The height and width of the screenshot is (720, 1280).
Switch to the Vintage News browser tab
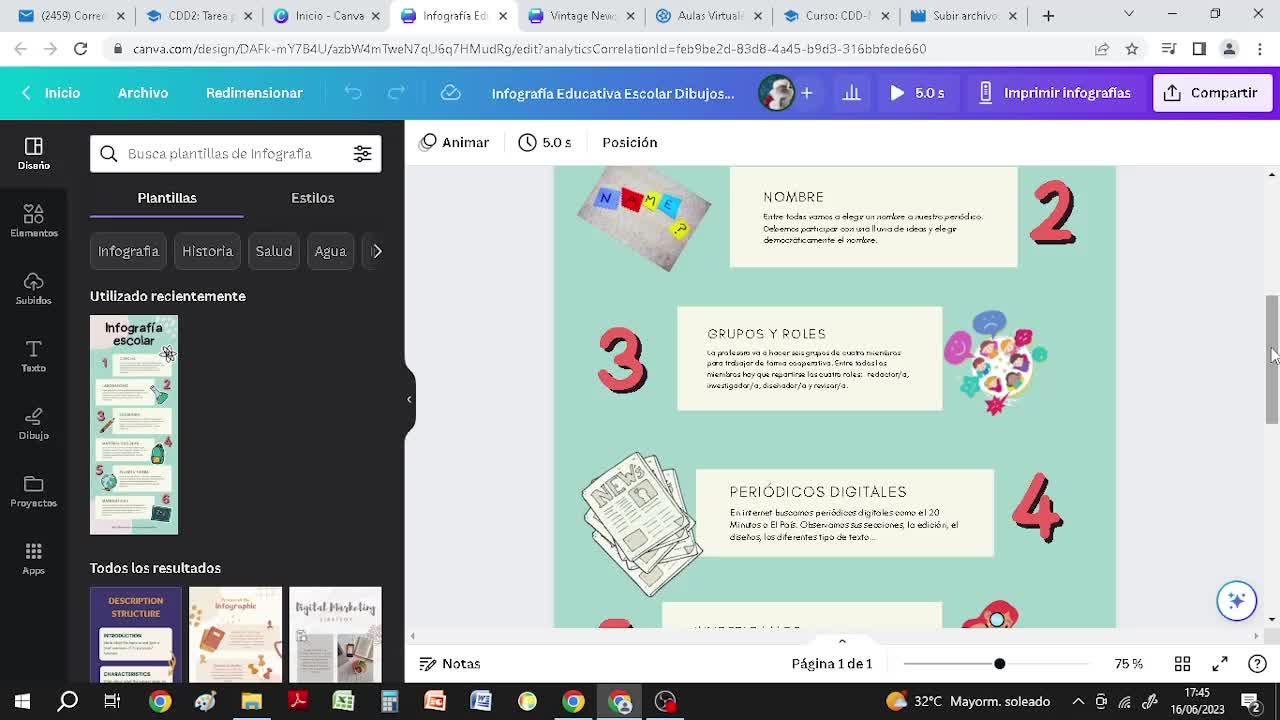click(x=583, y=16)
